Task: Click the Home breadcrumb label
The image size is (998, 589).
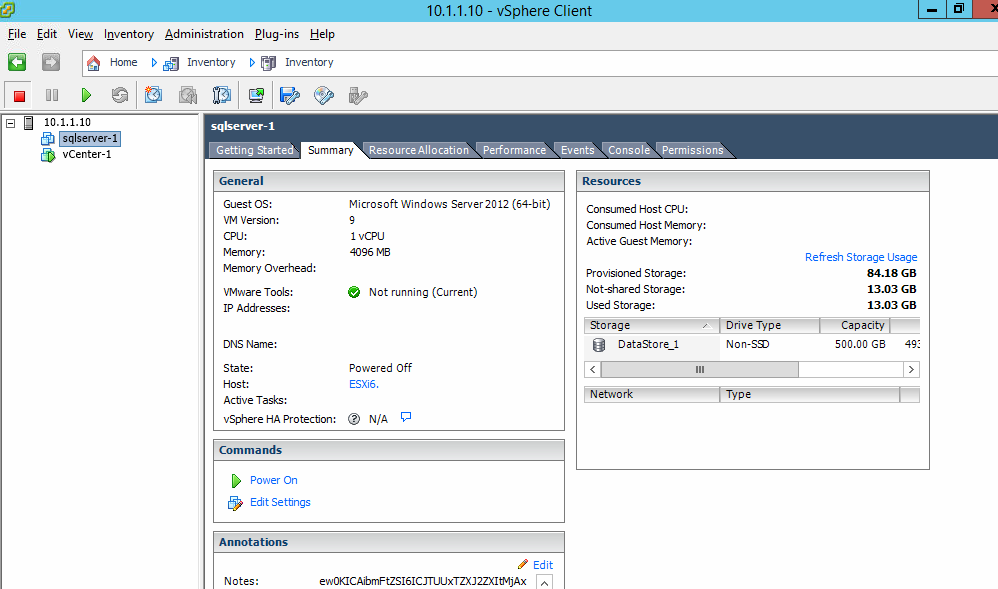Action: 123,62
